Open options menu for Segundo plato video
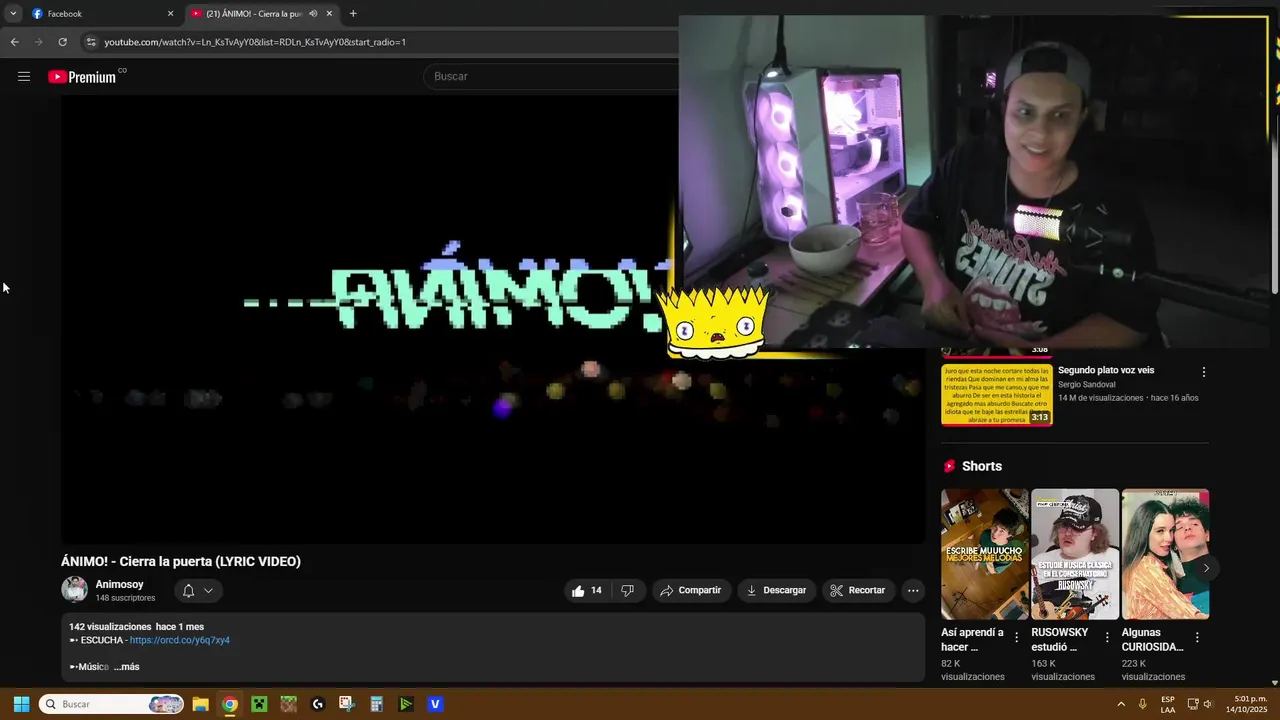This screenshot has height=720, width=1280. click(1204, 372)
